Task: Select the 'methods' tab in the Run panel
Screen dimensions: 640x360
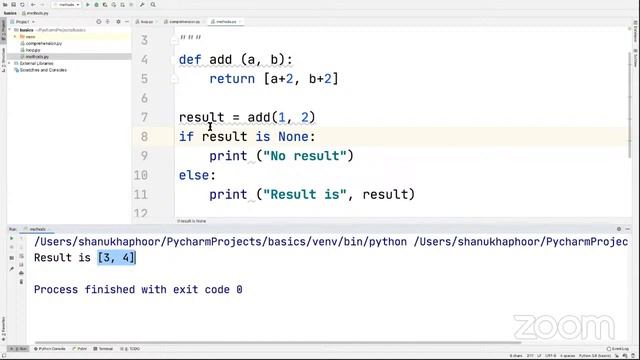Action: [38, 229]
